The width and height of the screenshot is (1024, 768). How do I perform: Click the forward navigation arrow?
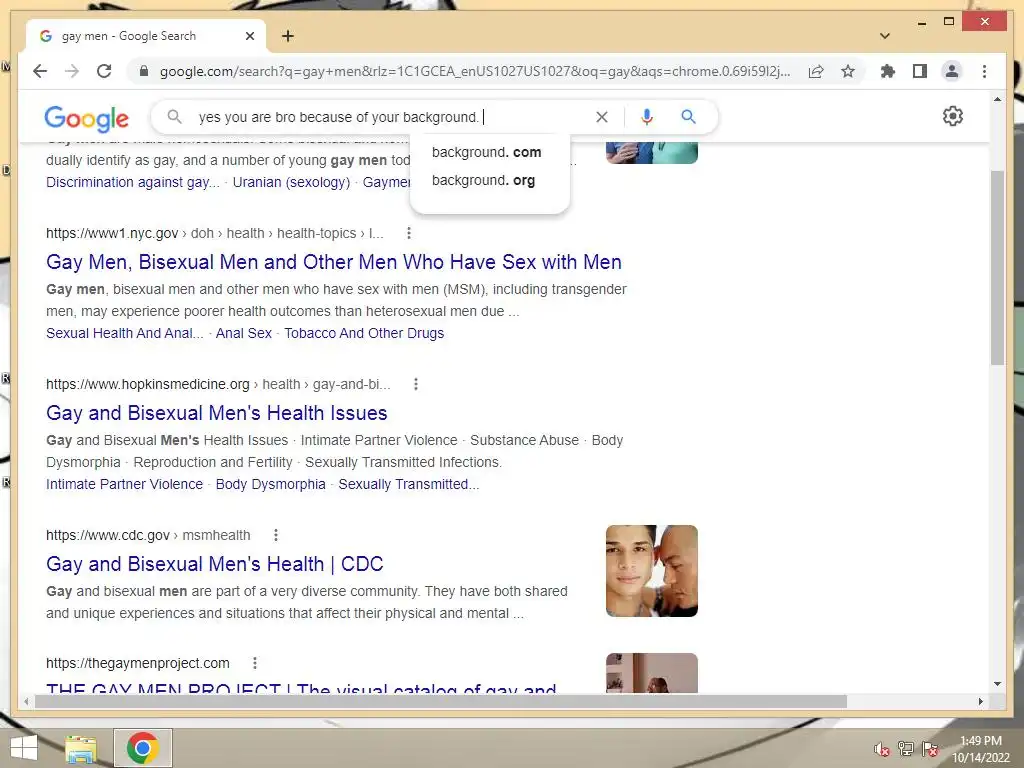(x=72, y=71)
